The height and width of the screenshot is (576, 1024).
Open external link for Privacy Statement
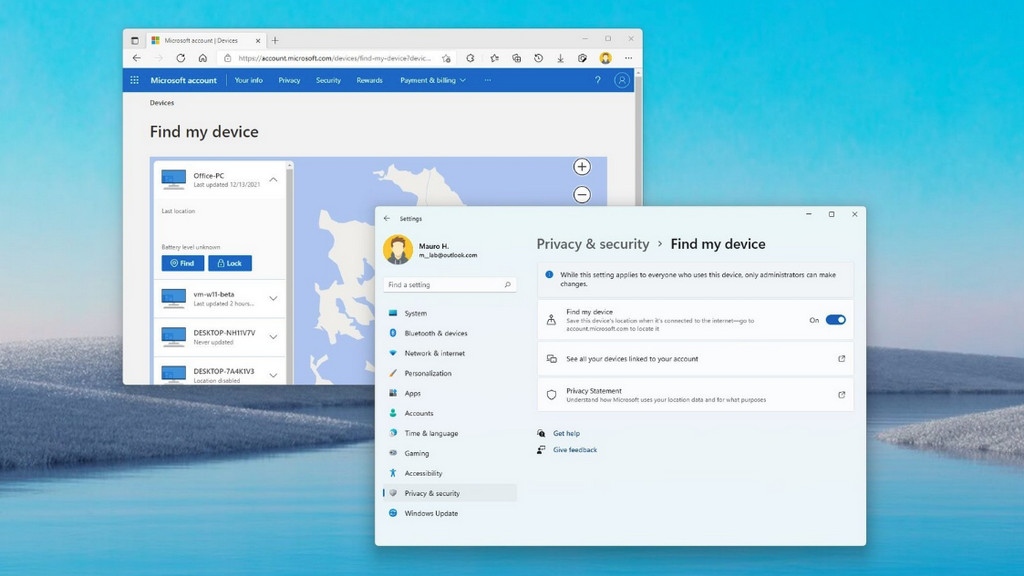[841, 394]
